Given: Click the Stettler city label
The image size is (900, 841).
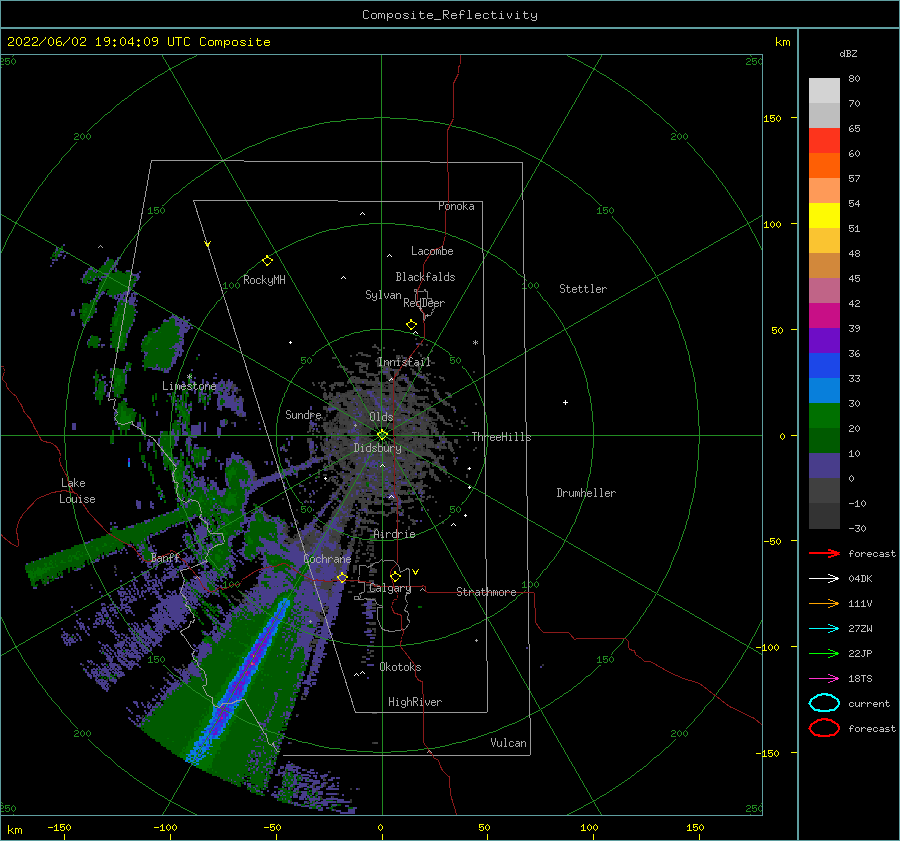Looking at the screenshot, I should coord(583,289).
